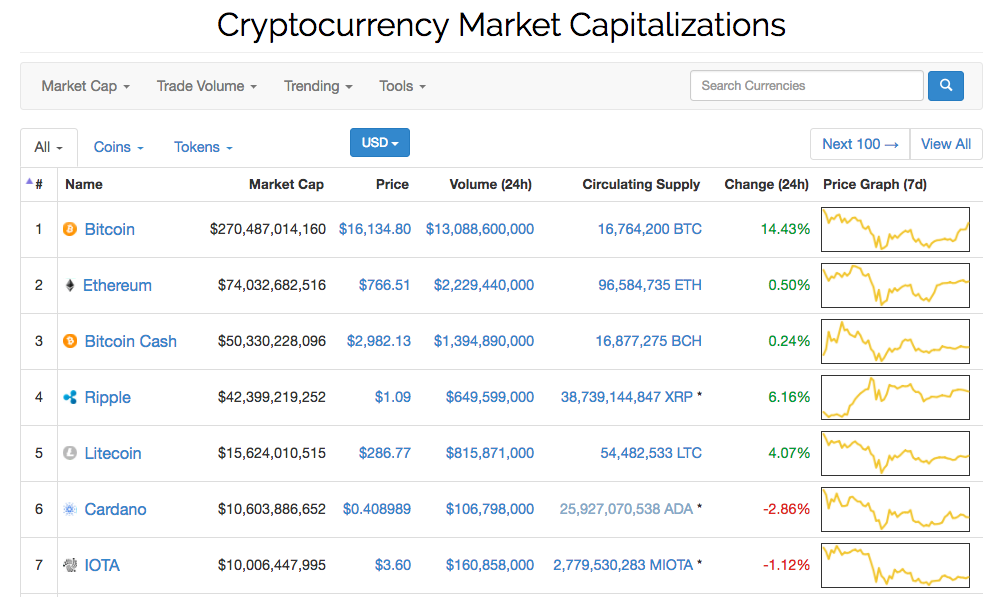Click the Cardano logo icon
Image resolution: width=992 pixels, height=597 pixels.
[70, 509]
